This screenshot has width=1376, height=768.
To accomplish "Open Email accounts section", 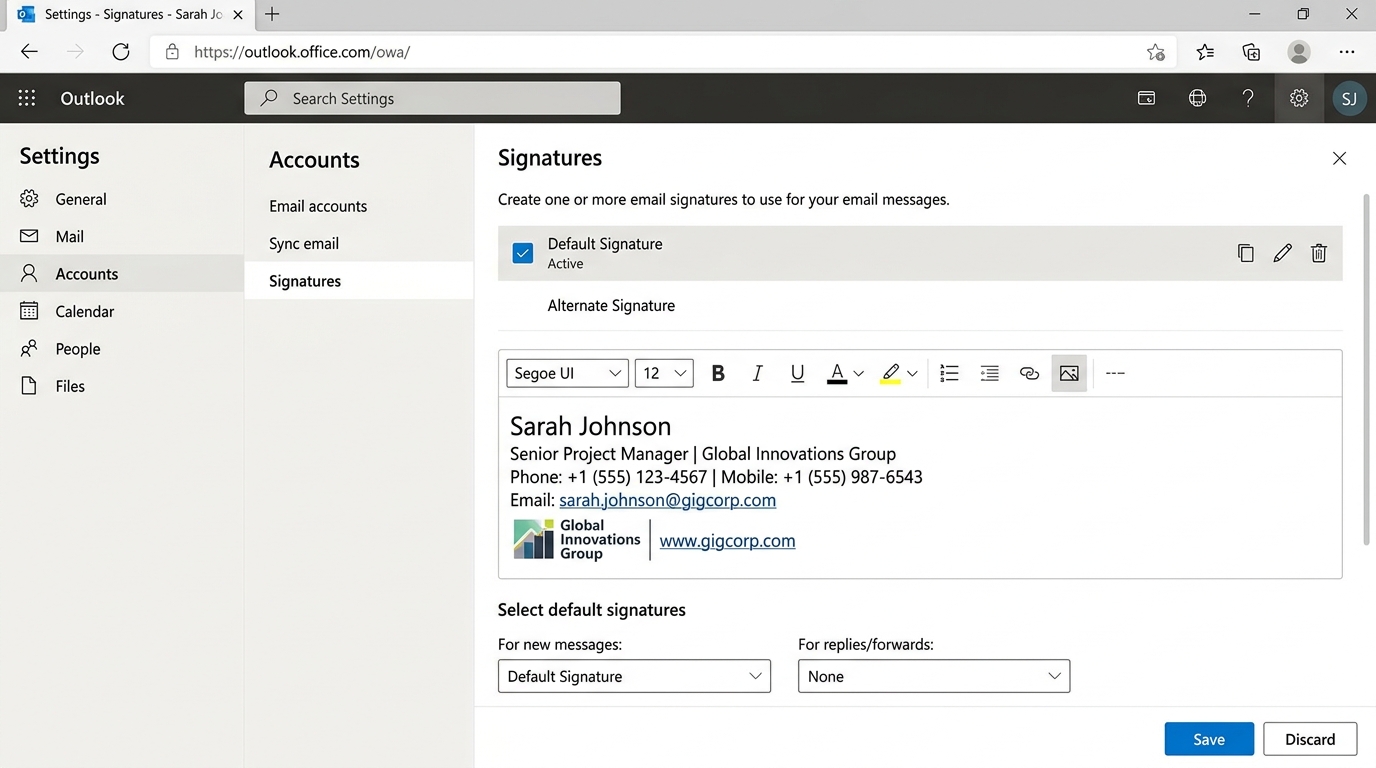I will click(x=359, y=206).
